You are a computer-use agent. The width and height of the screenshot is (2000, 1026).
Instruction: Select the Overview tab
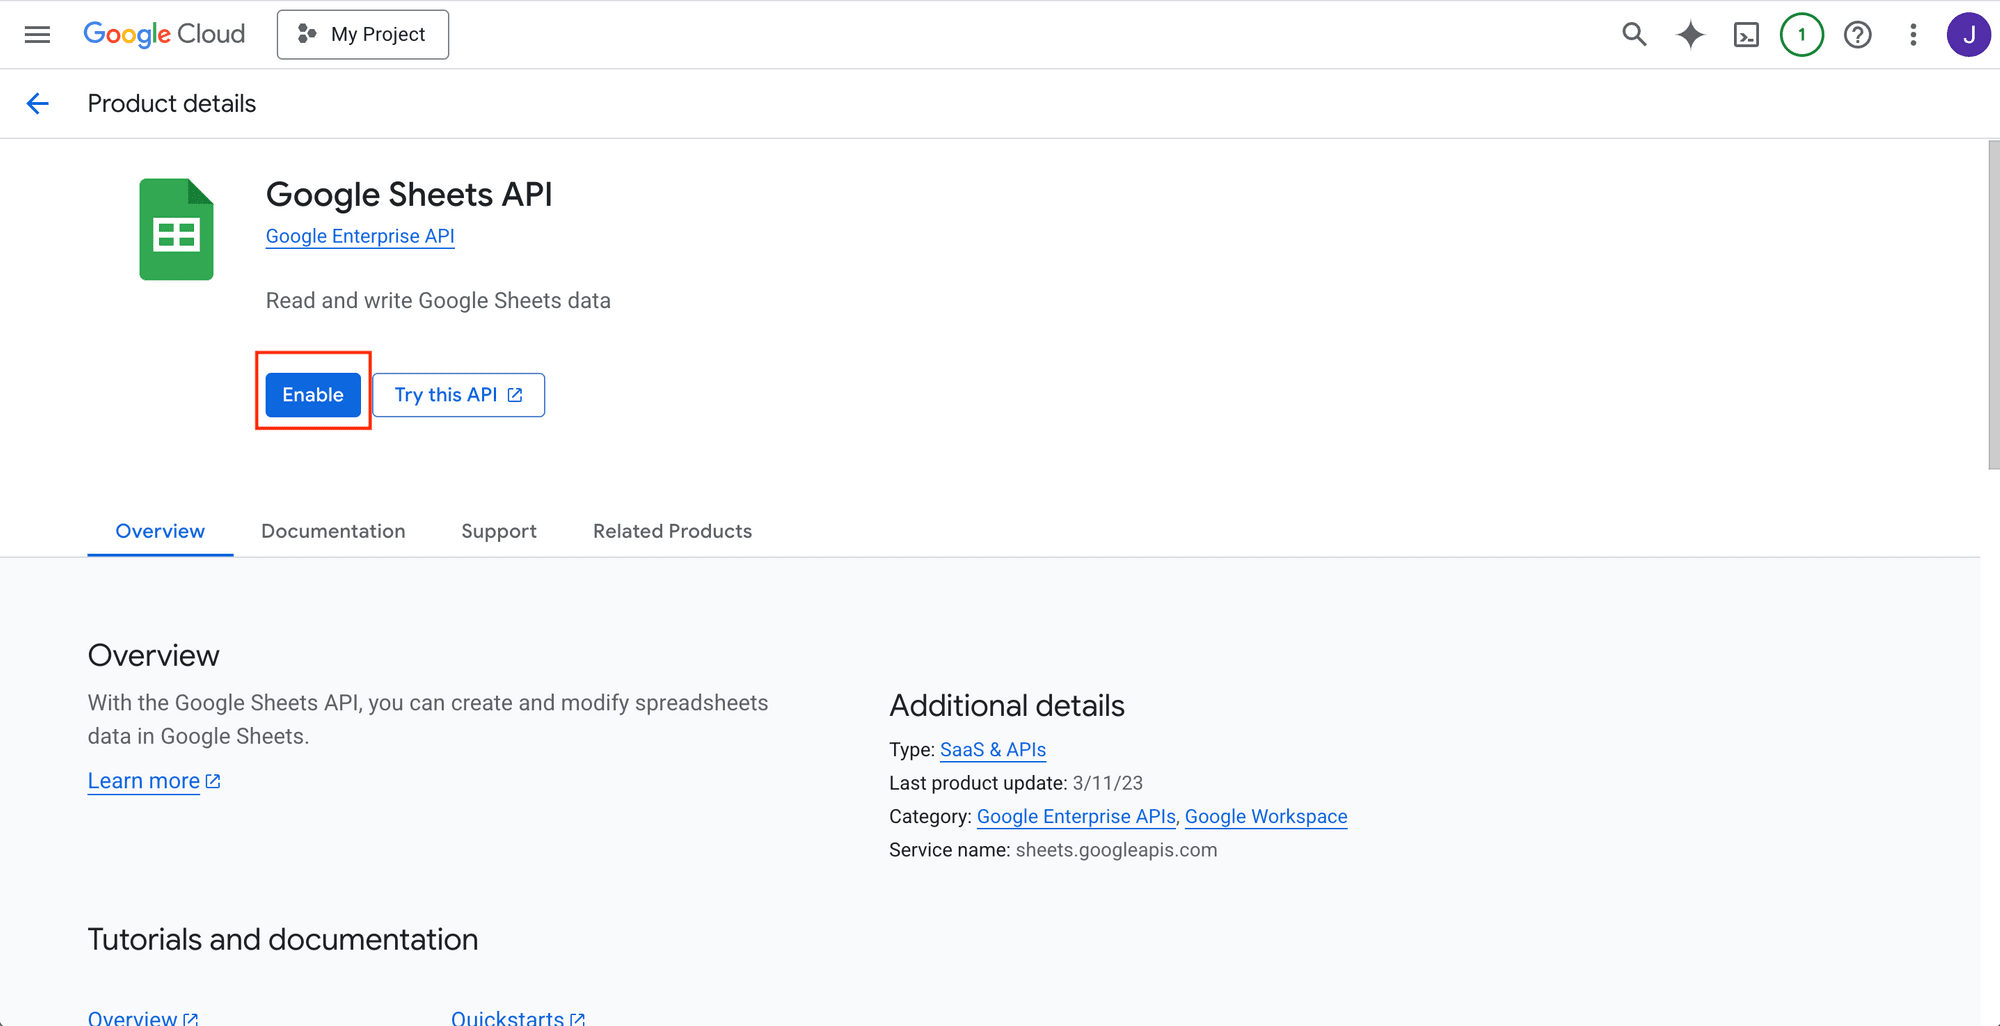[x=160, y=531]
